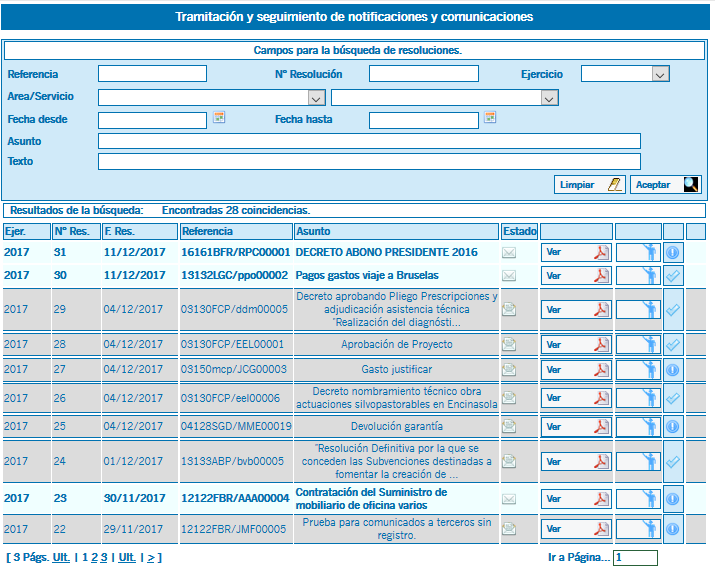Focus the Texto input field
715x571 pixels.
369,161
